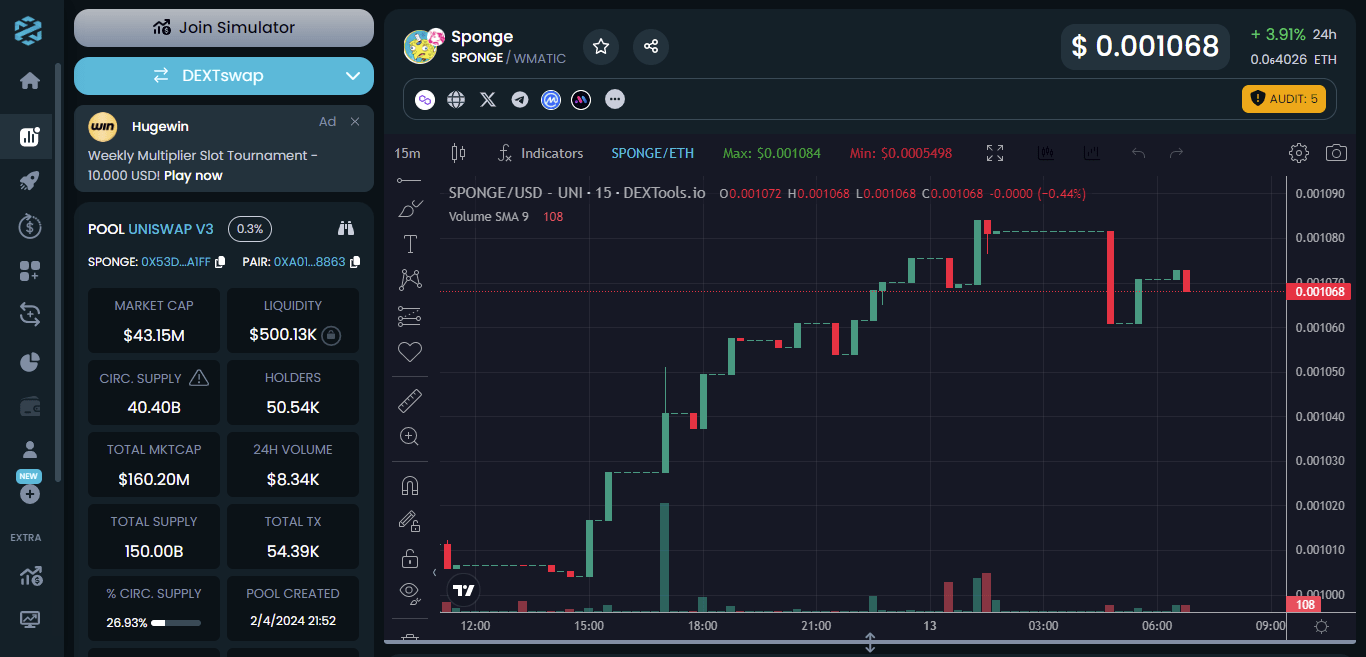Toggle fullscreen chart mode
The height and width of the screenshot is (657, 1366).
[995, 153]
